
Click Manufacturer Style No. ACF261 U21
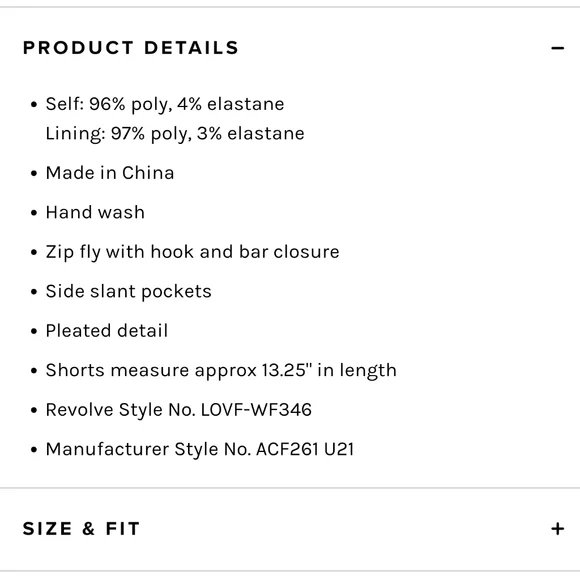point(199,449)
